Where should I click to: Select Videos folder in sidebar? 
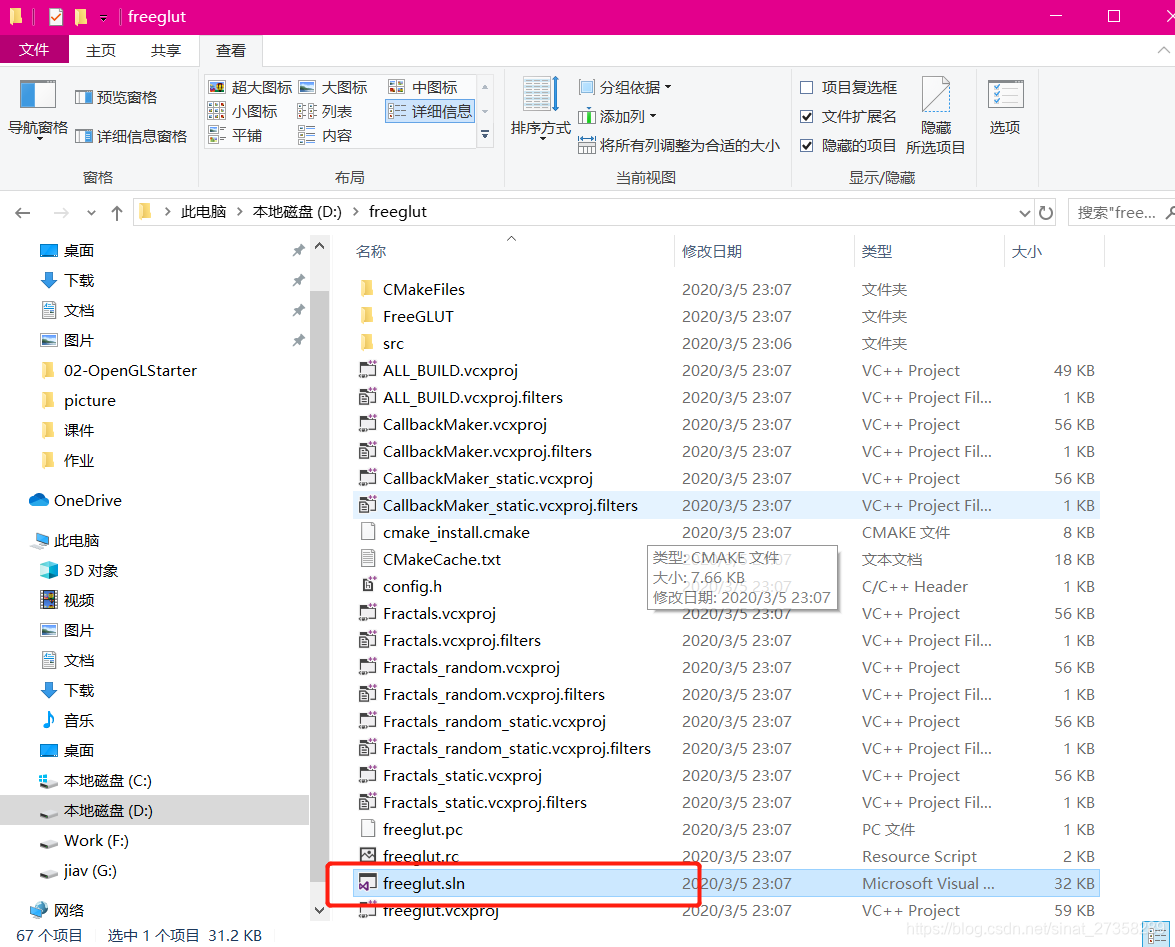coord(67,600)
